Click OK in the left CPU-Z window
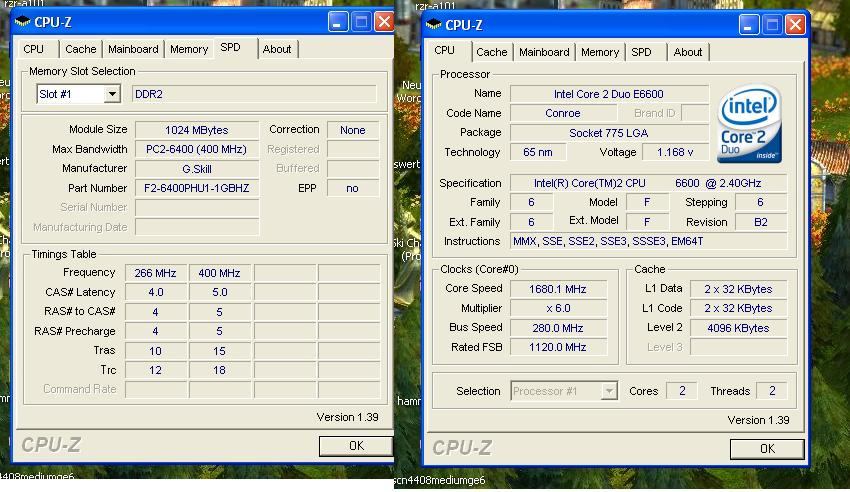The height and width of the screenshot is (492, 850). [356, 446]
